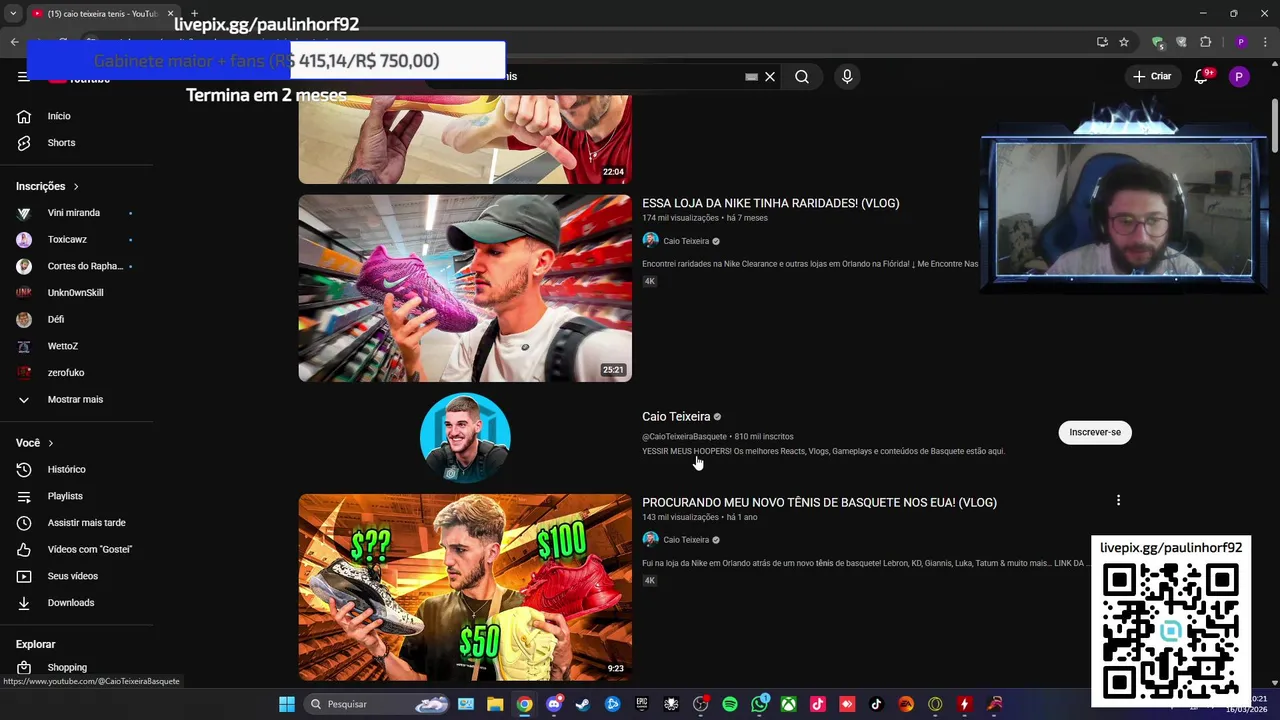The width and height of the screenshot is (1280, 720).
Task: Click the @CaioTeixeiraBasquete handle
Action: click(685, 437)
